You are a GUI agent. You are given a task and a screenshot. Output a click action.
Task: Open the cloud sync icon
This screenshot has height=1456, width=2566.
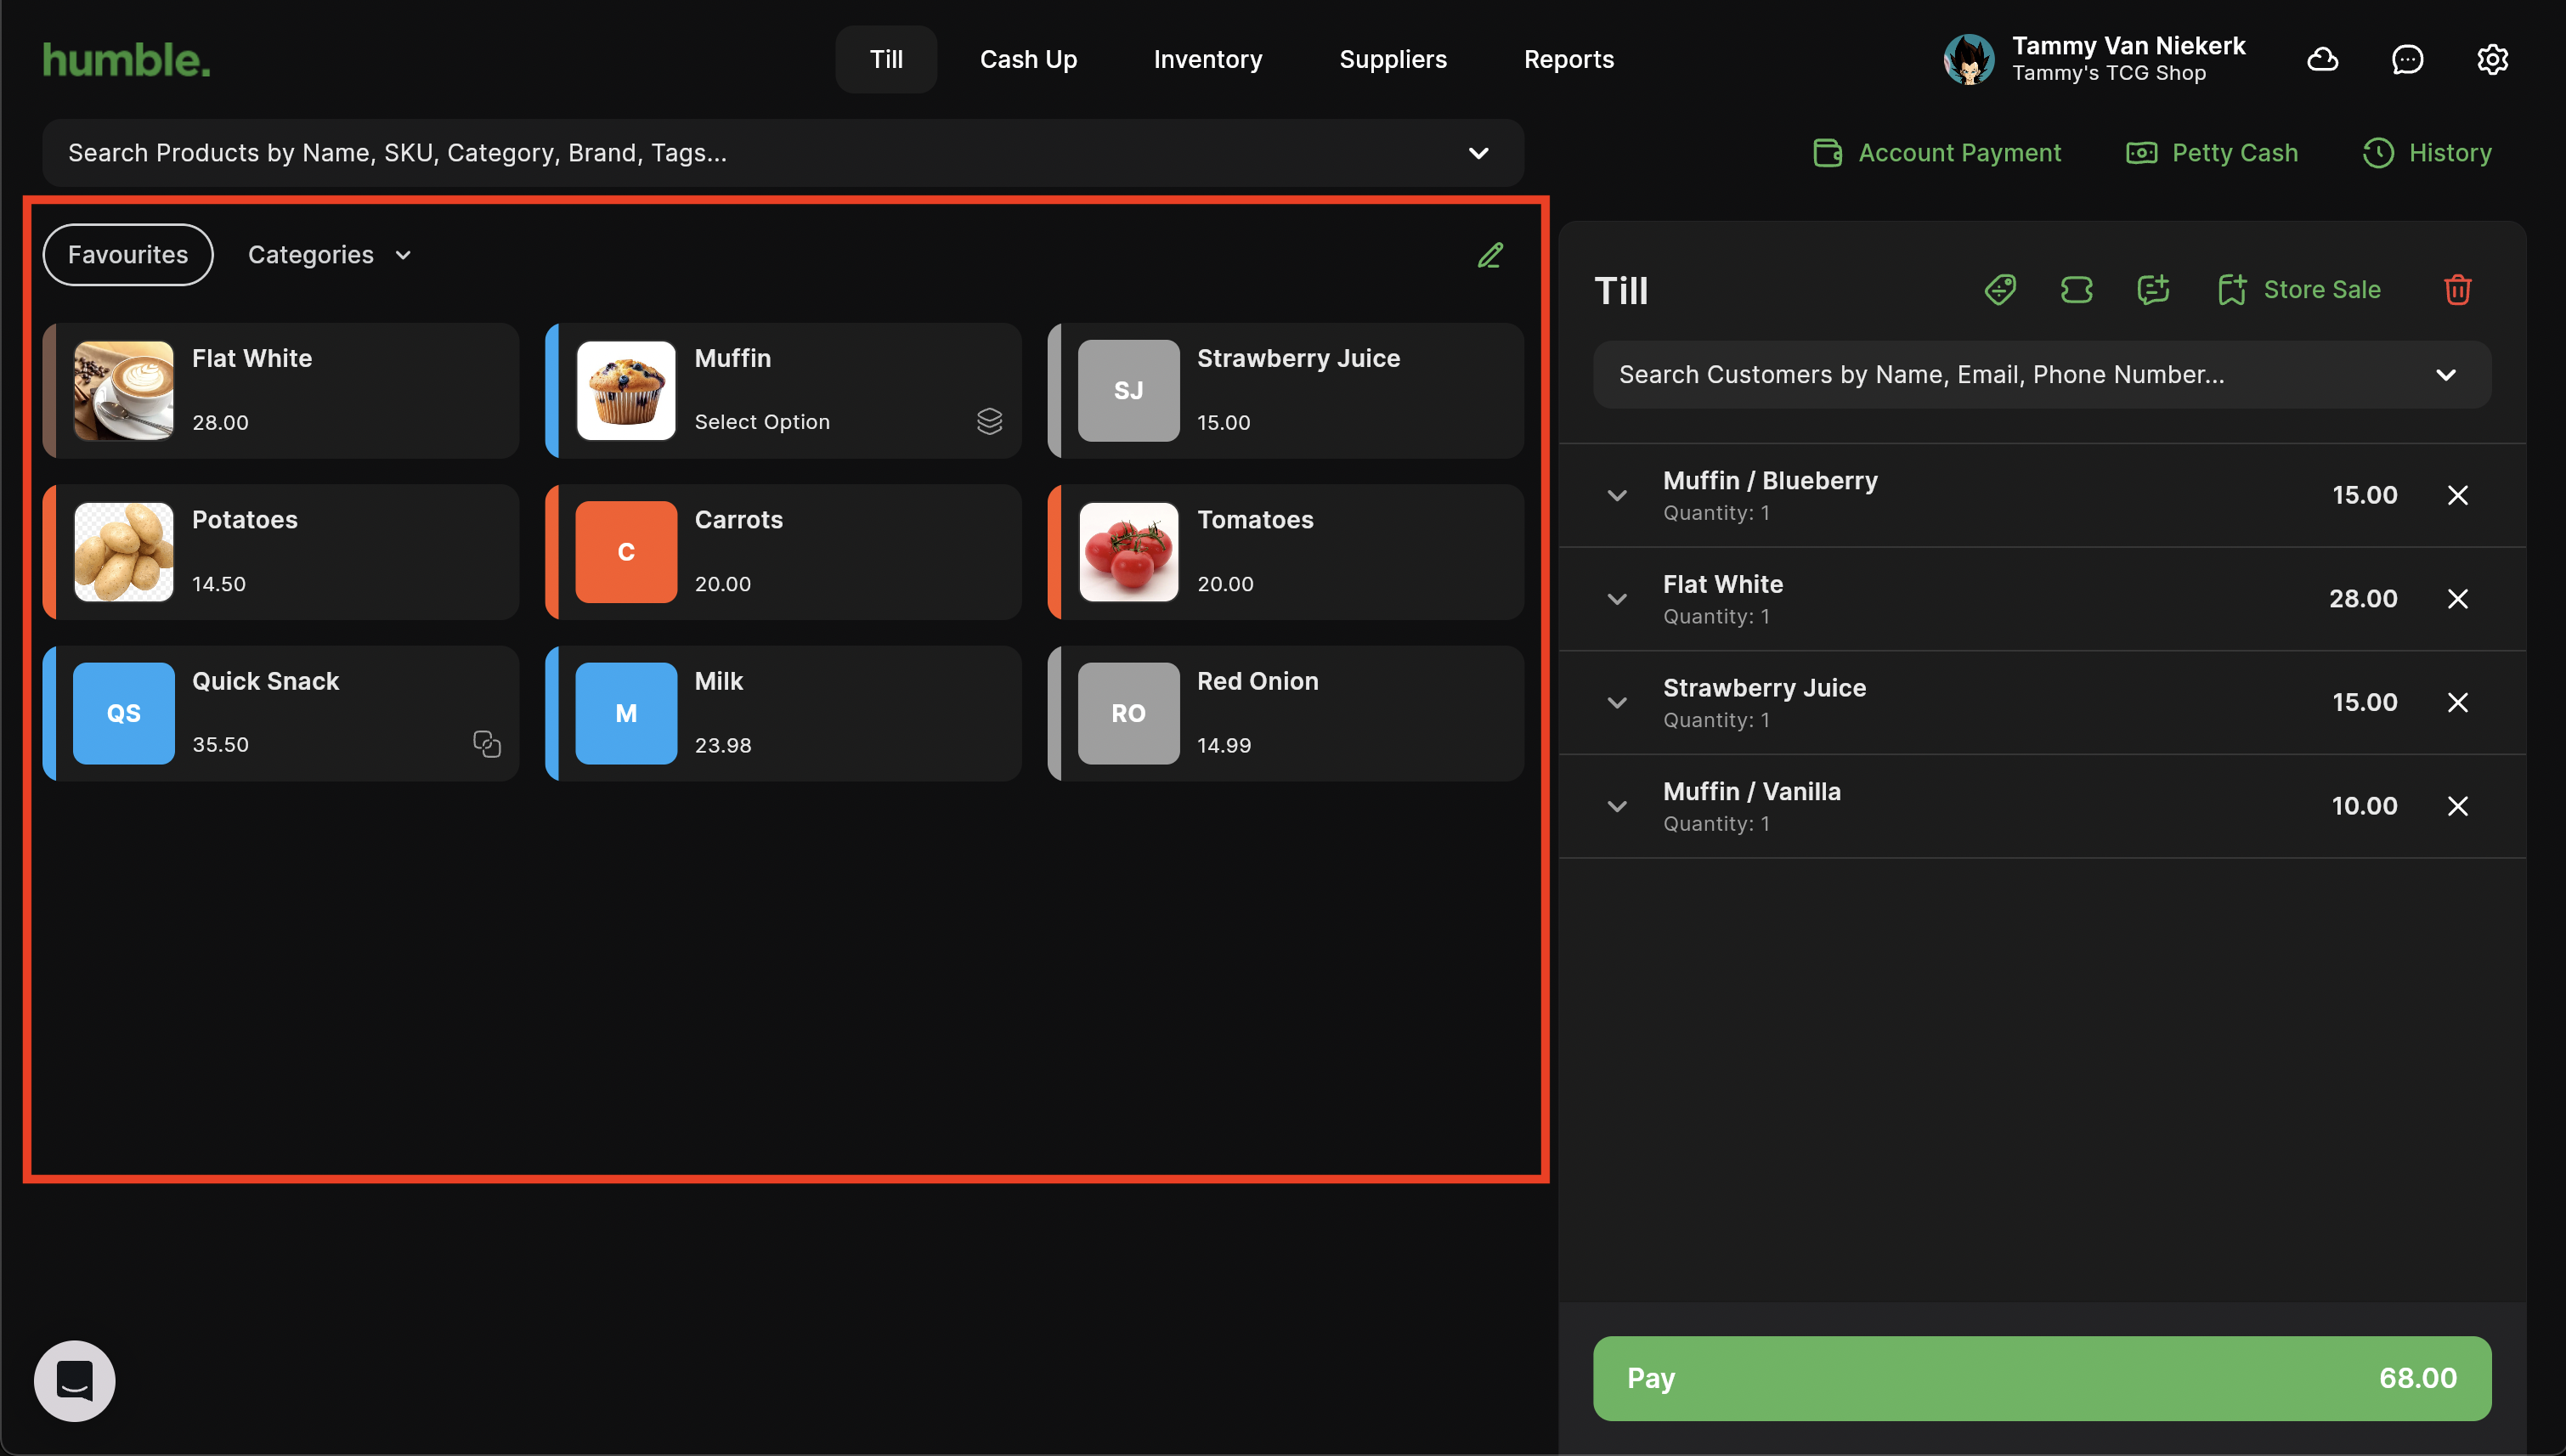(2322, 60)
